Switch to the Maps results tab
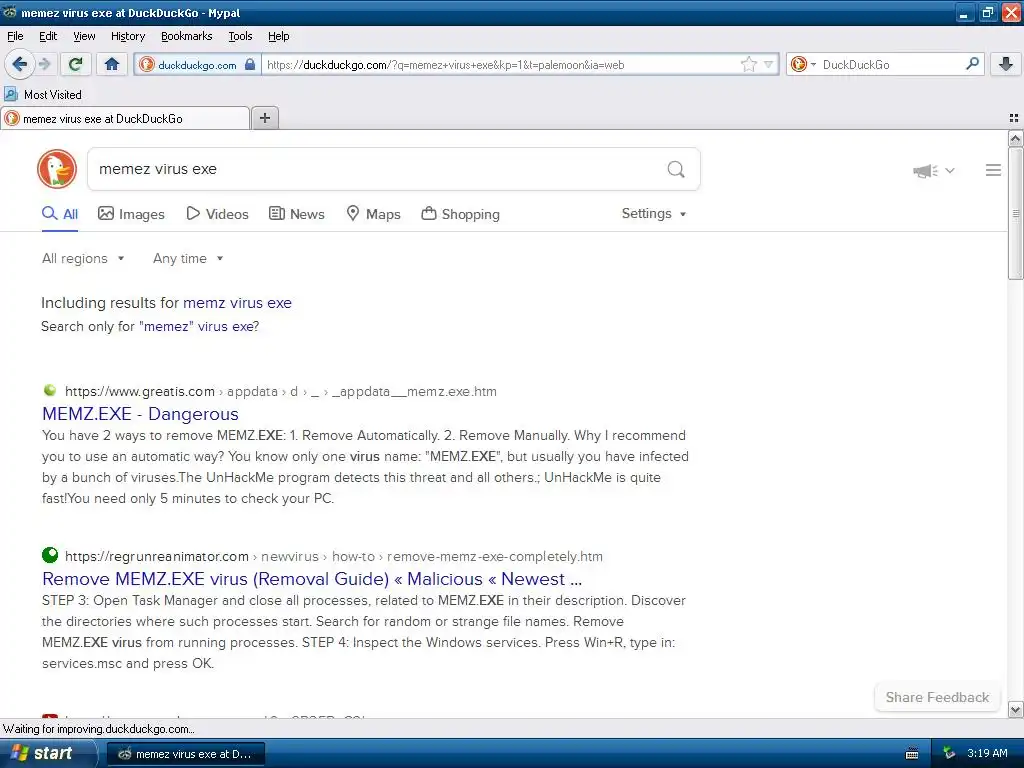Image resolution: width=1024 pixels, height=768 pixels. coord(374,214)
